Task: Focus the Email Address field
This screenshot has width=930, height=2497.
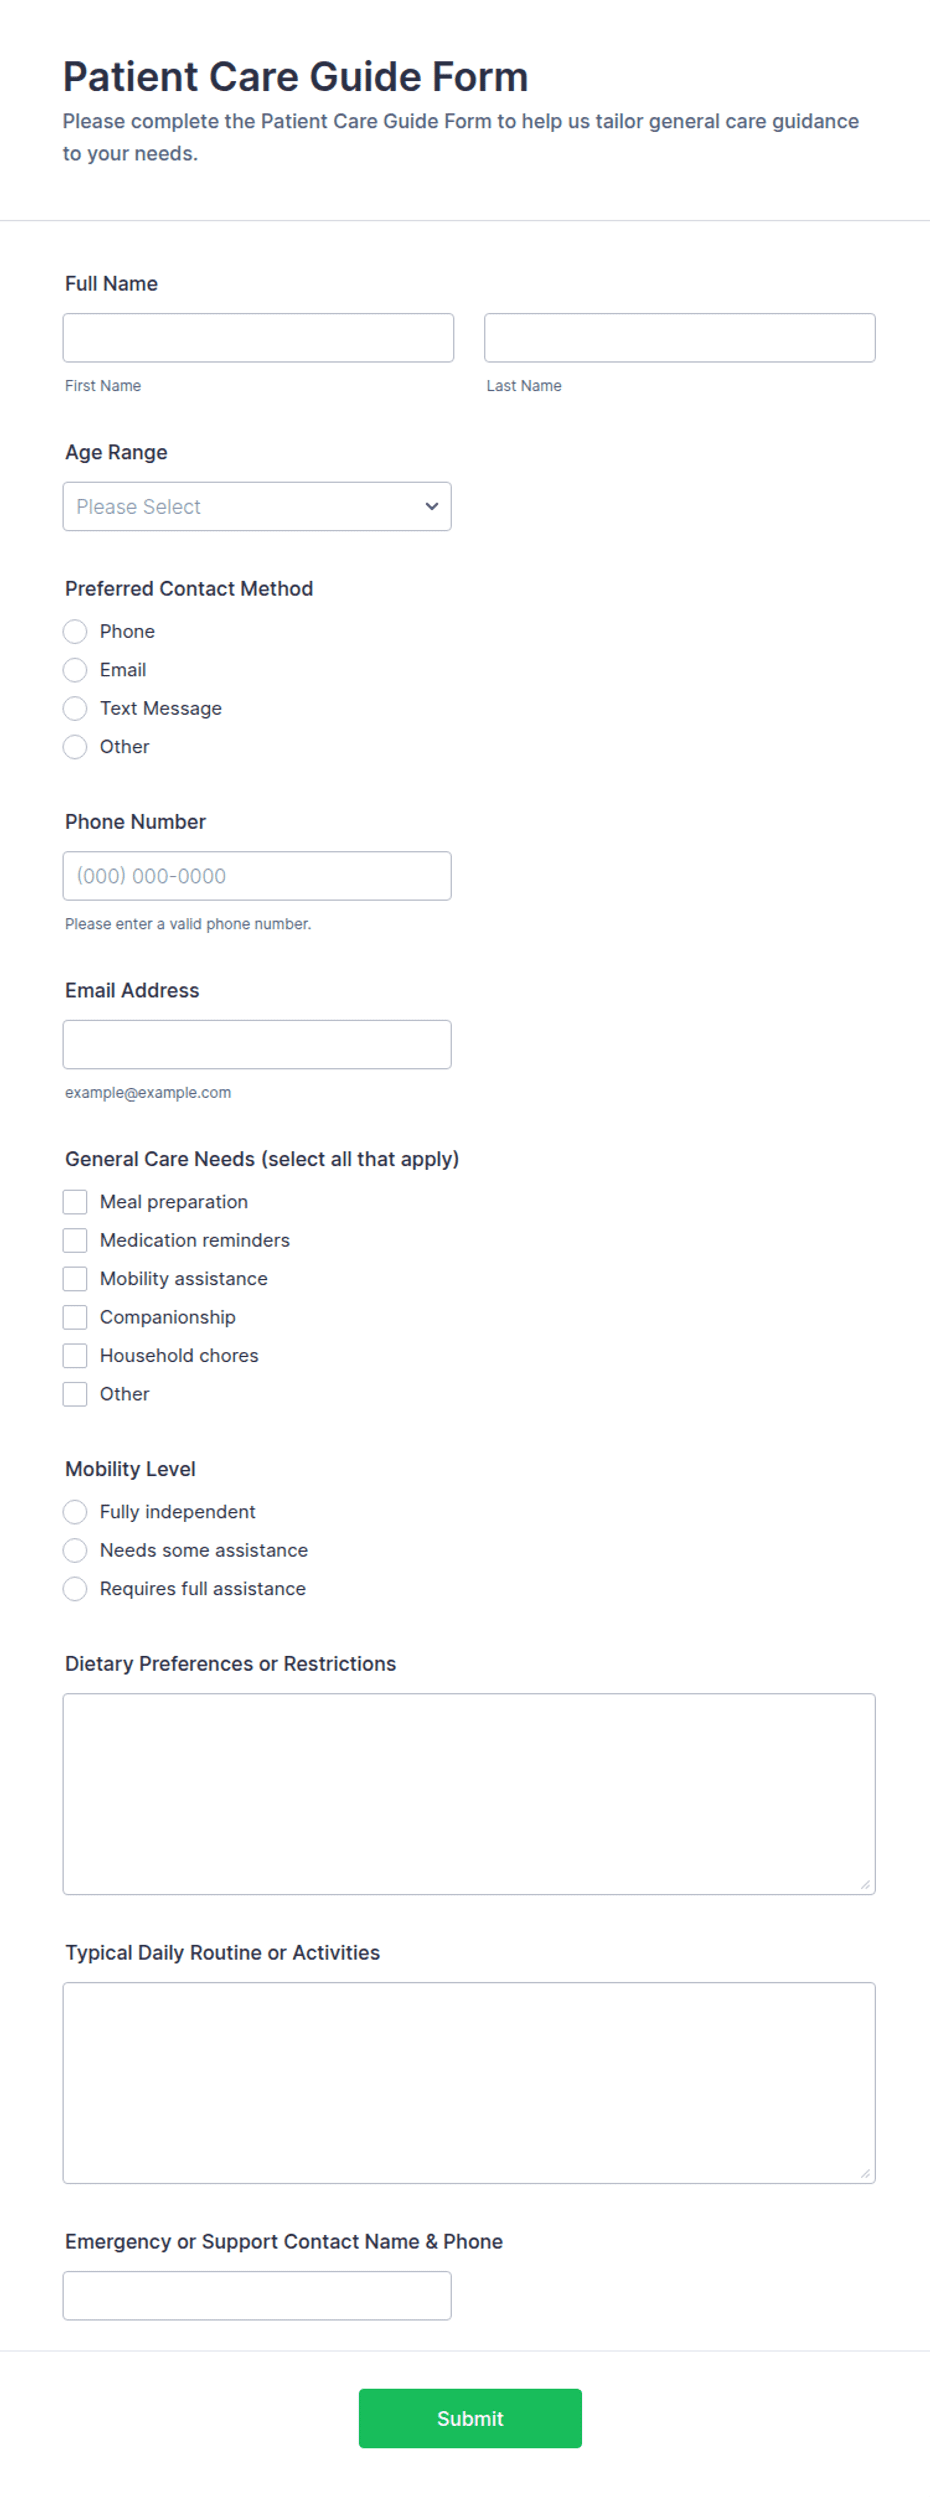Action: [x=257, y=1044]
